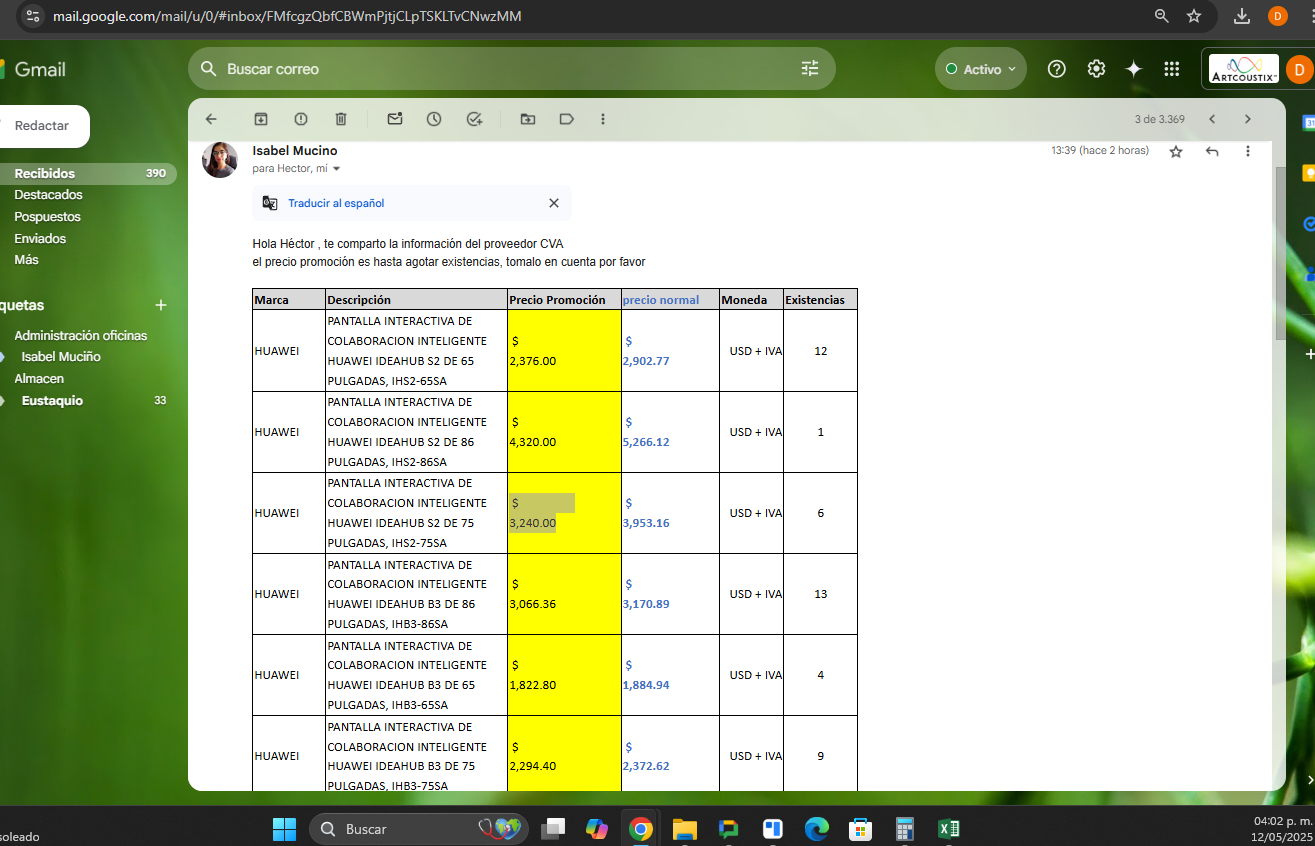Dismiss the translation banner
This screenshot has height=846, width=1315.
pos(554,203)
